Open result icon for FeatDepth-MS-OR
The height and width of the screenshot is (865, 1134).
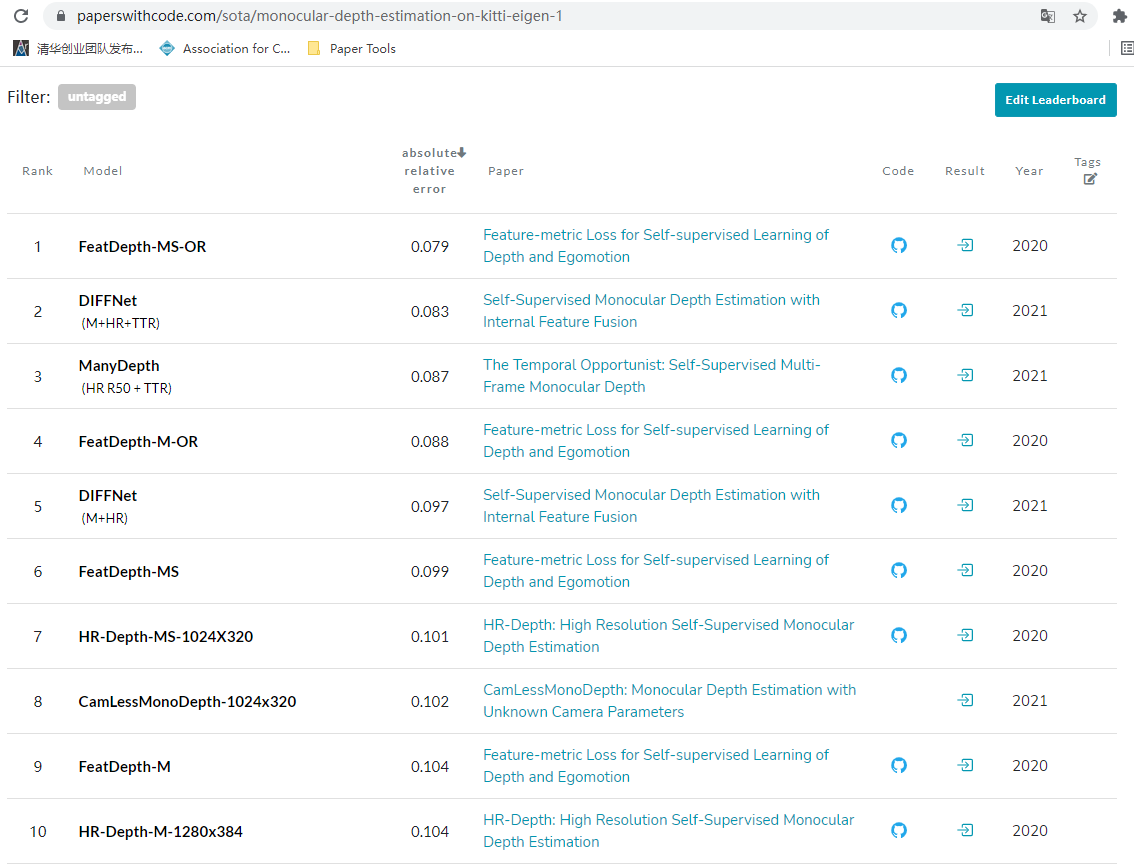point(965,246)
